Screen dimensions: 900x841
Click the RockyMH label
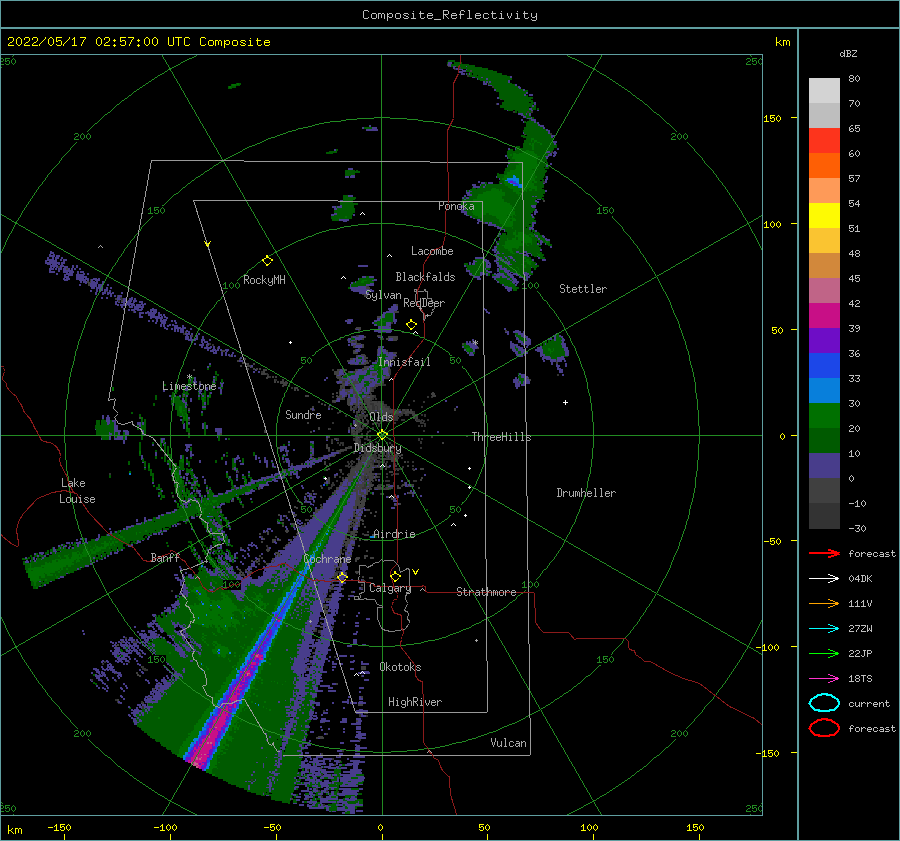(264, 280)
